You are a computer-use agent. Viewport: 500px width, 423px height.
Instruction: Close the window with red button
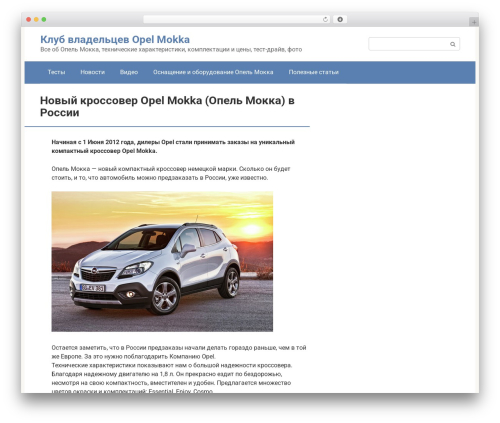pyautogui.click(x=29, y=19)
